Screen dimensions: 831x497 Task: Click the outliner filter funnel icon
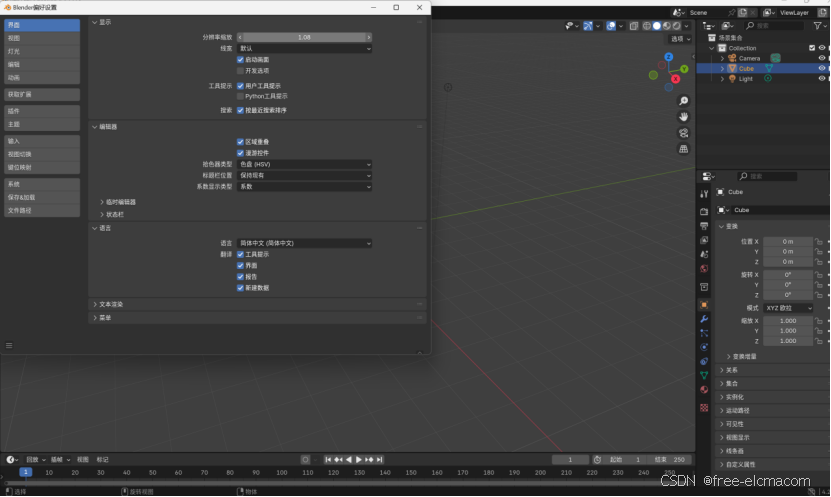point(817,25)
